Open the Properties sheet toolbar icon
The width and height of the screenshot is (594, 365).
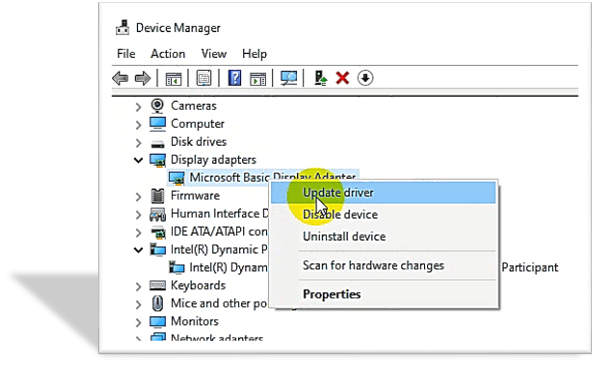pos(204,79)
